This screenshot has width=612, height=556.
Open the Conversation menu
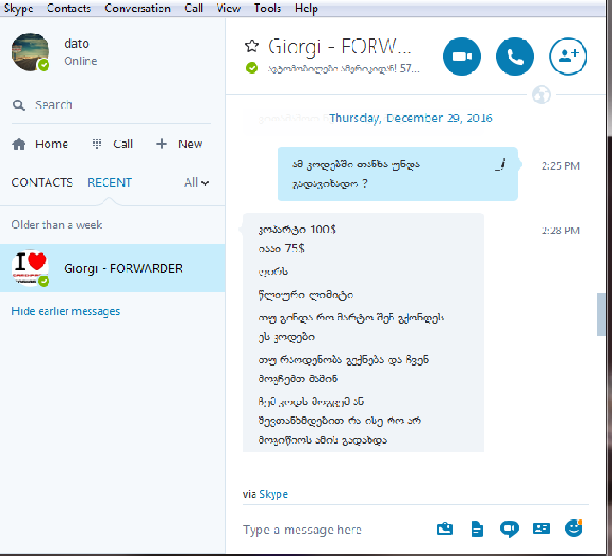click(x=137, y=8)
